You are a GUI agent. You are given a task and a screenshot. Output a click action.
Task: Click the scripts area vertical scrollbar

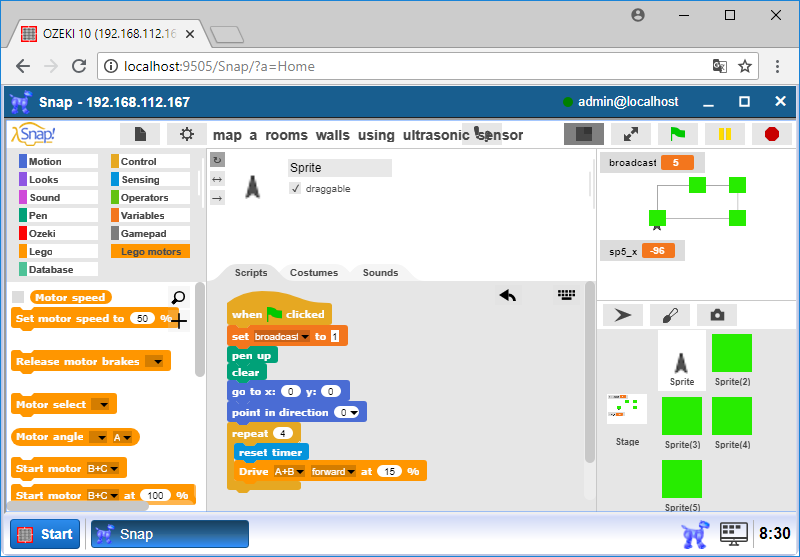589,372
